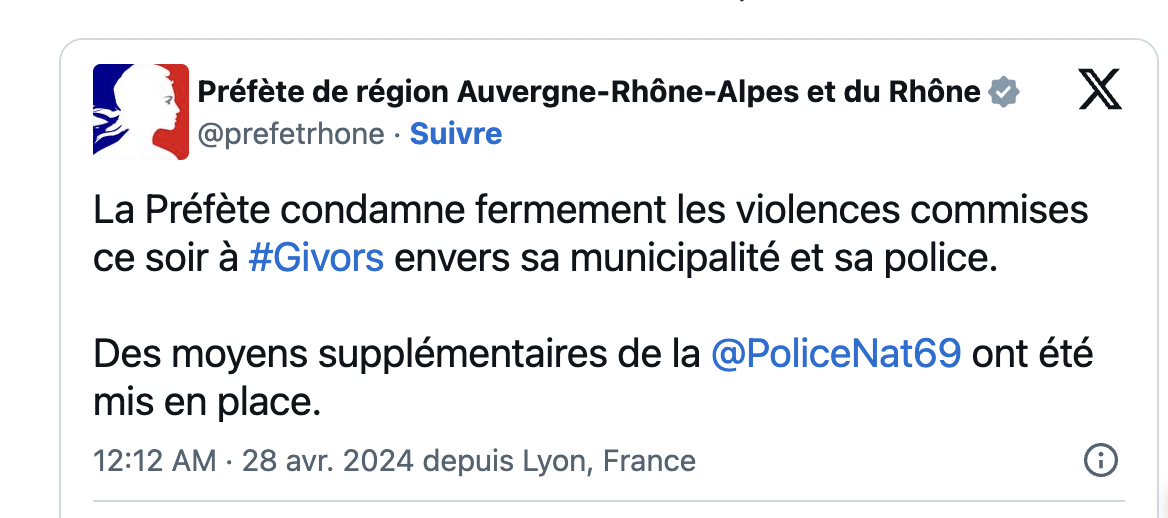Follow the account via Suivre
Image resolution: width=1168 pixels, height=518 pixels.
(x=456, y=134)
